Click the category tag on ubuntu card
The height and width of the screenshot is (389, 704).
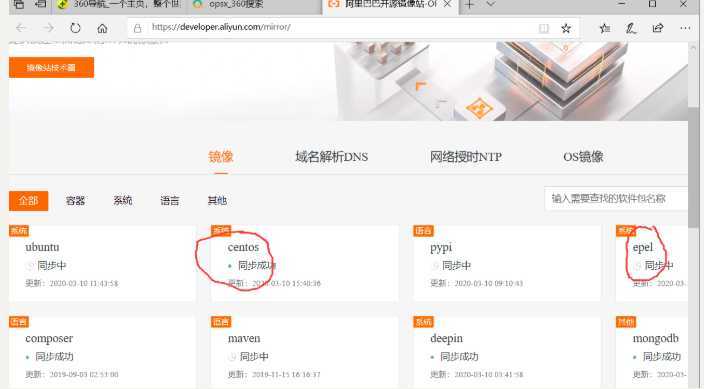point(19,231)
